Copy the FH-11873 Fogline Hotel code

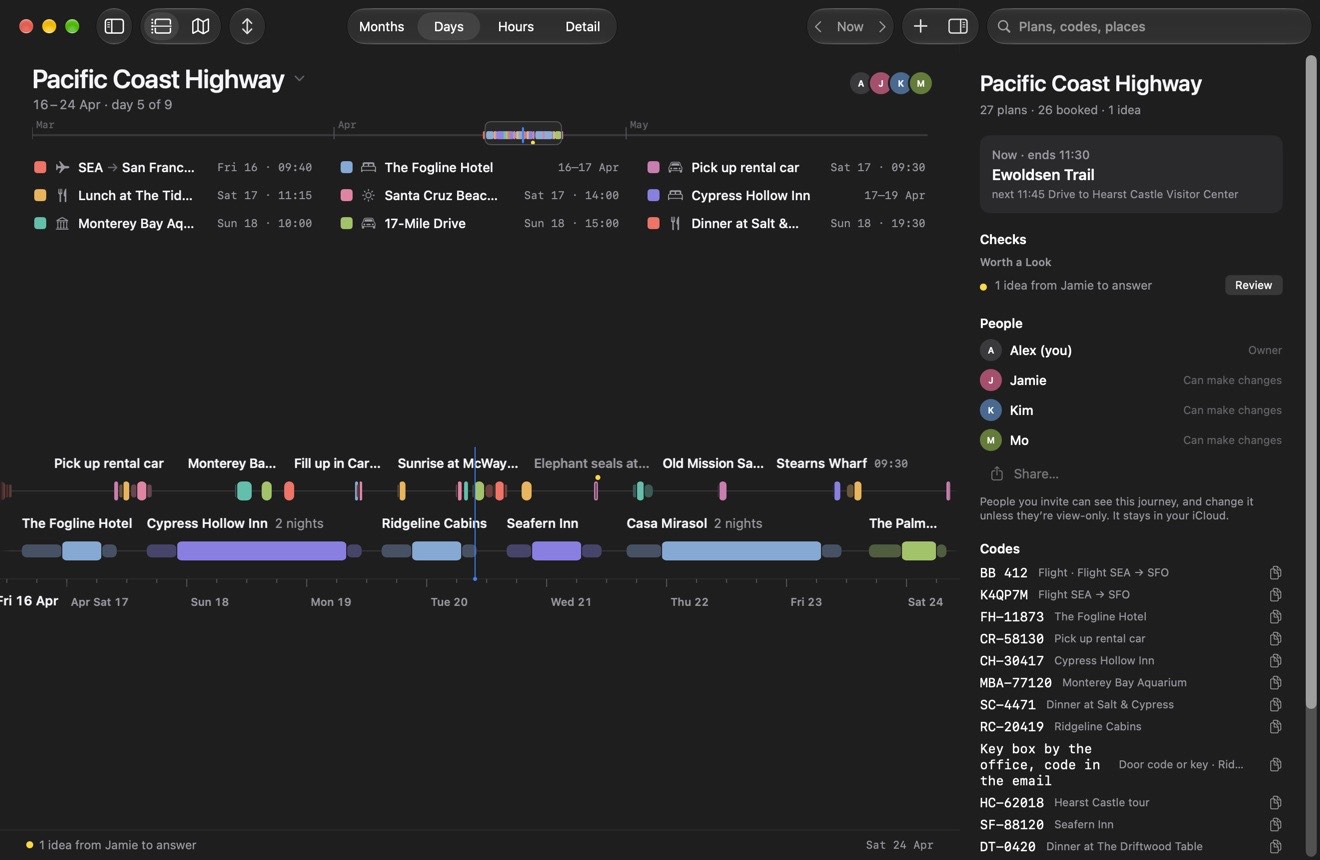1275,617
